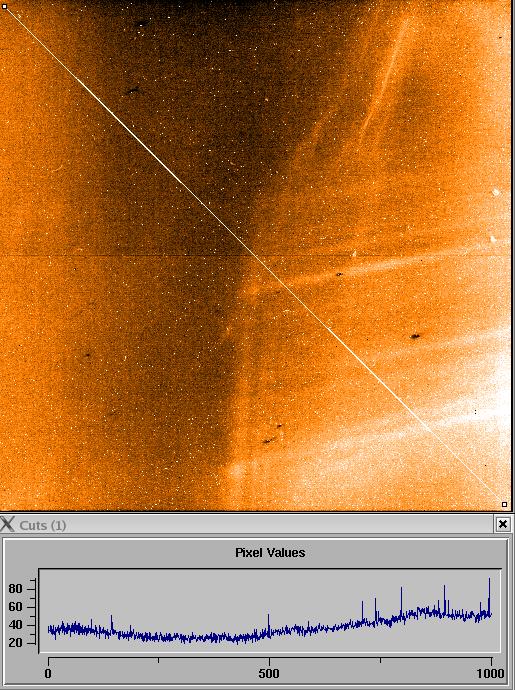The width and height of the screenshot is (515, 690).
Task: Click the 0 label on the x-axis
Action: pos(48,673)
